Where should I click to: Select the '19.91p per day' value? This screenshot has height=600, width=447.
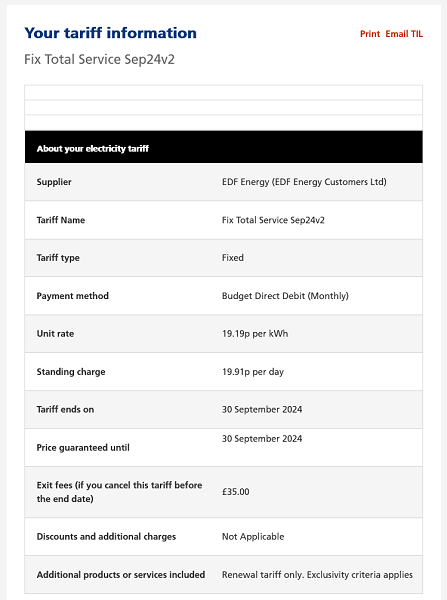(253, 372)
